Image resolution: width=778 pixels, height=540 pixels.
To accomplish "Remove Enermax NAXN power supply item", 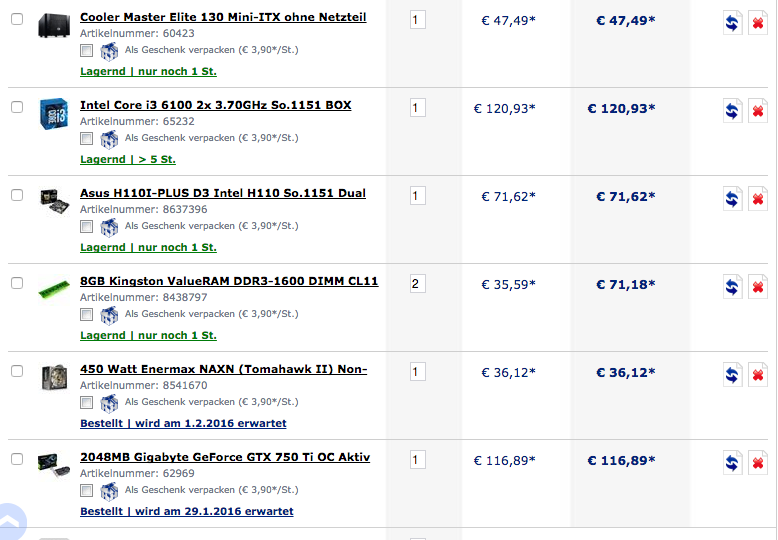I will pos(758,375).
